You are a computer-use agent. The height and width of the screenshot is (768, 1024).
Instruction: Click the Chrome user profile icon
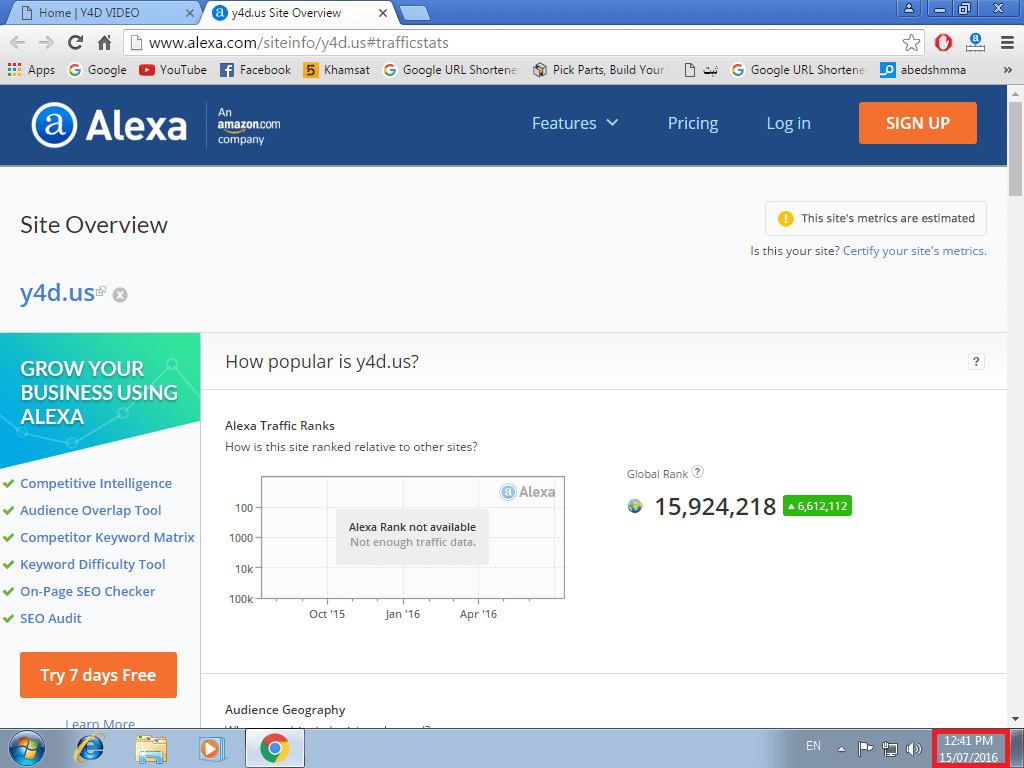pos(908,8)
